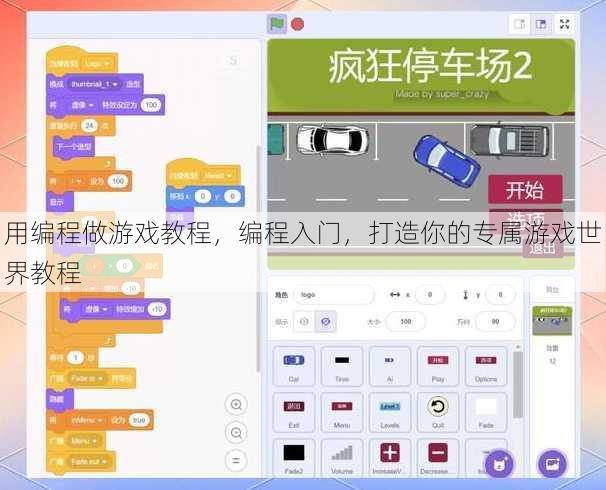
Task: Click the grey SUV on stage
Action: pyautogui.click(x=509, y=140)
